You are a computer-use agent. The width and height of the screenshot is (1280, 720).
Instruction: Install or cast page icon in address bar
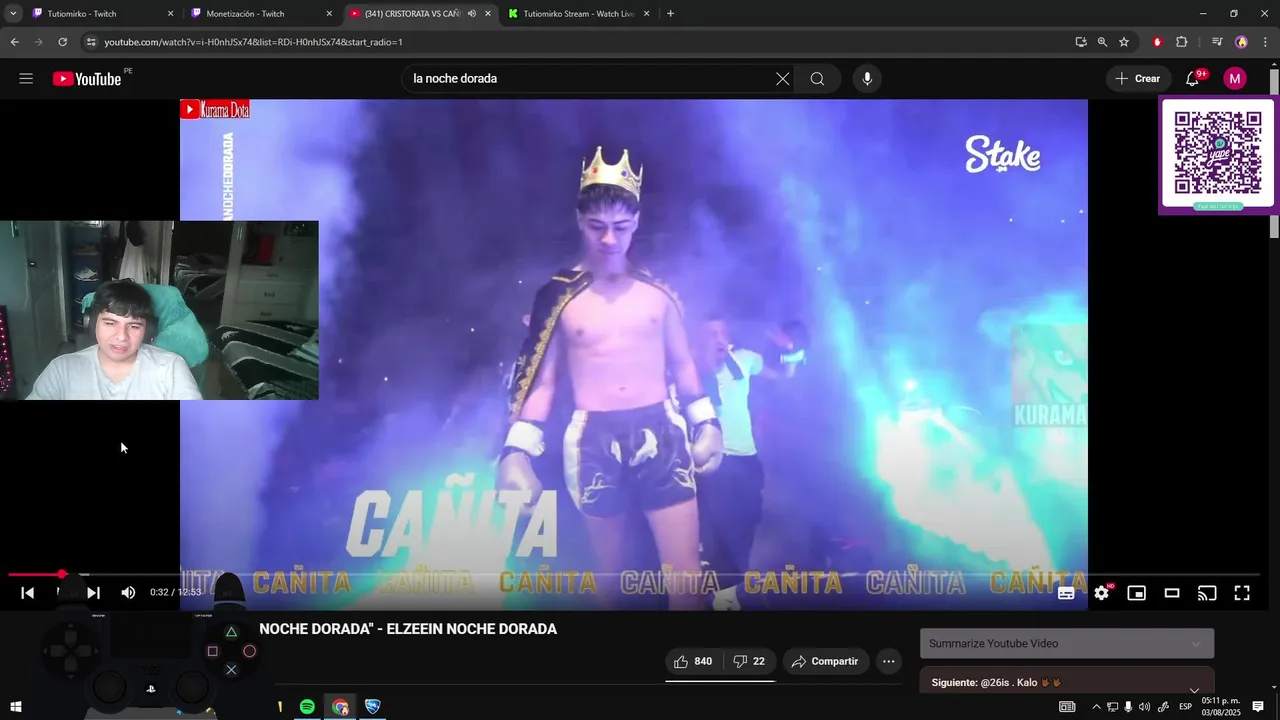(x=1081, y=42)
